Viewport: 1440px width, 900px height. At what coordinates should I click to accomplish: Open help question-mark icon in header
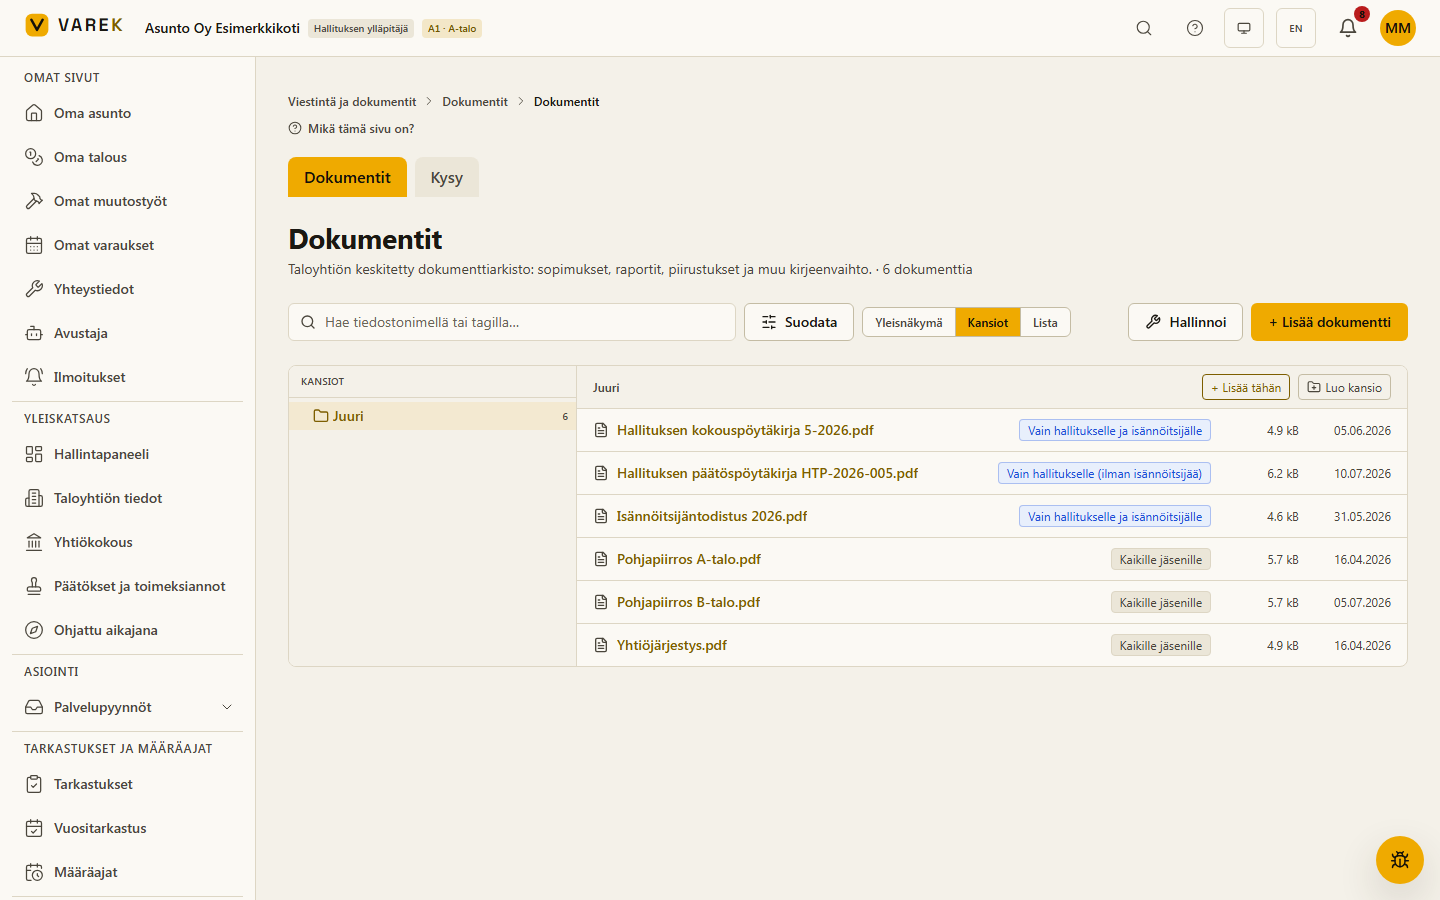click(x=1195, y=28)
